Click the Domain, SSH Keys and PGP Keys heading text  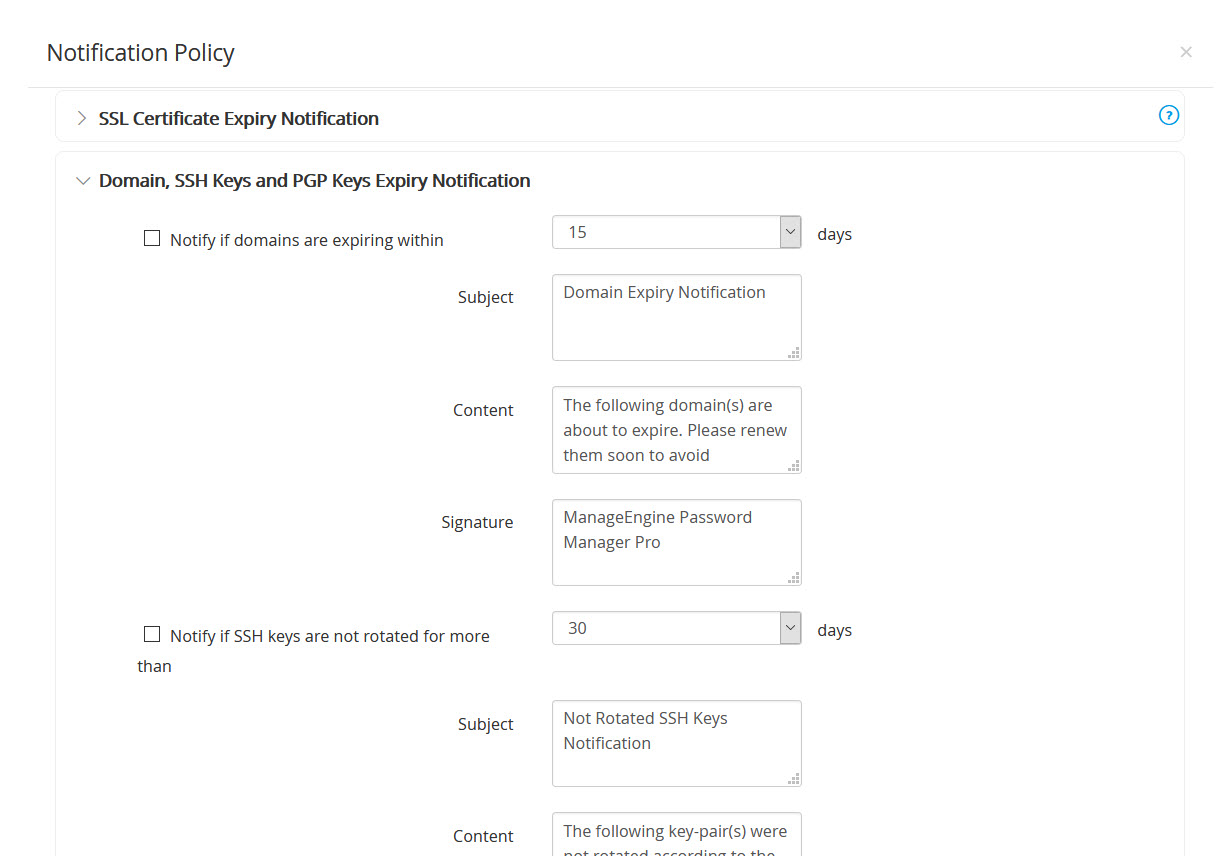314,181
